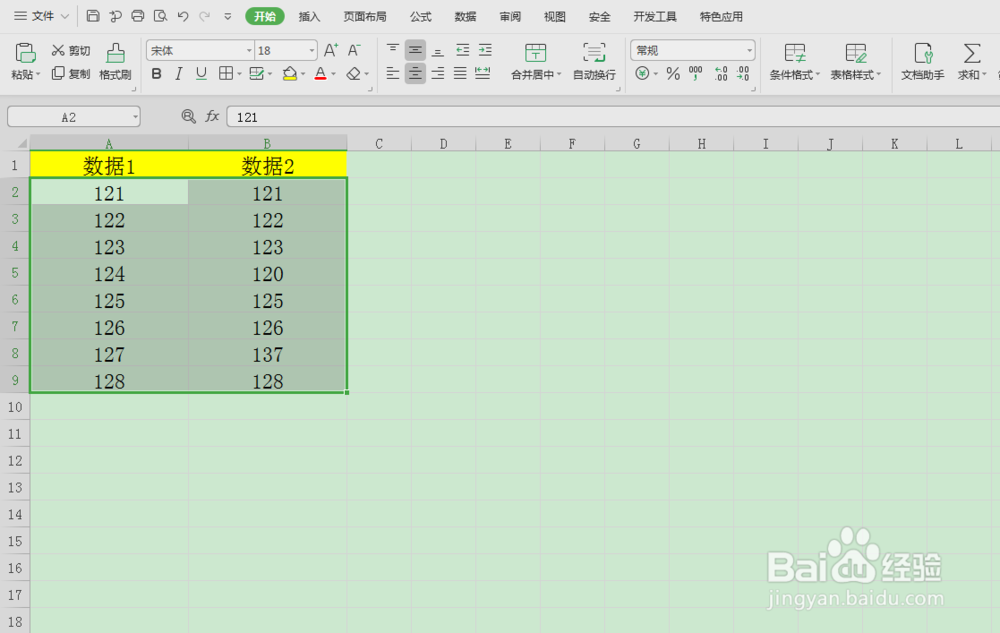The image size is (1000, 633).
Task: Toggle Bold formatting
Action: click(x=156, y=74)
